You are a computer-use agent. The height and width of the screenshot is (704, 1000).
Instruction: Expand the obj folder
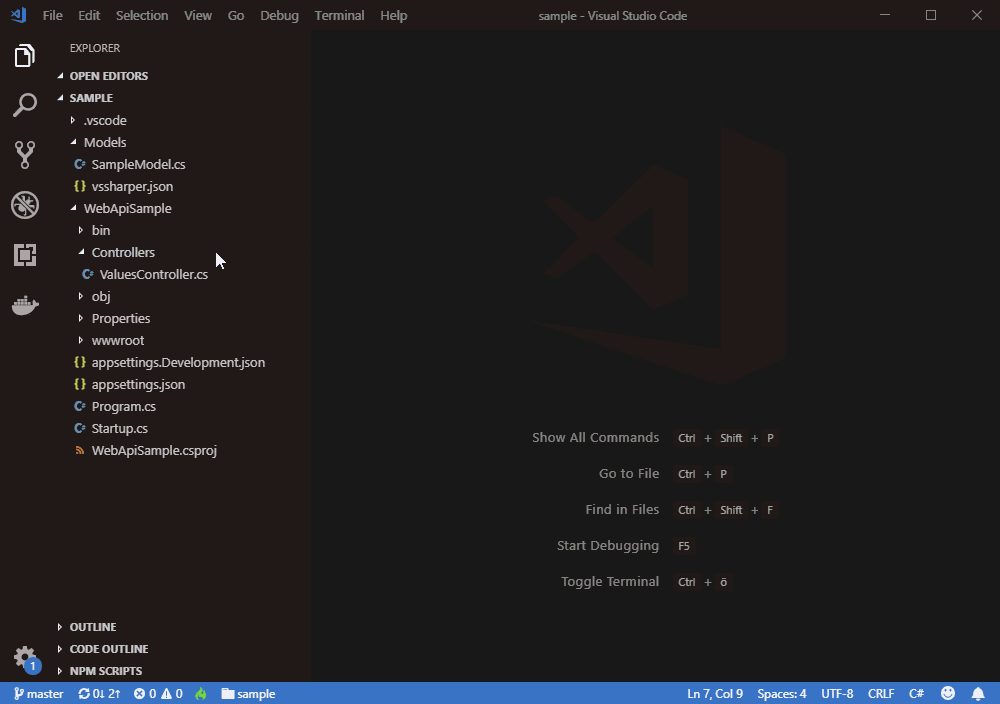tap(80, 296)
